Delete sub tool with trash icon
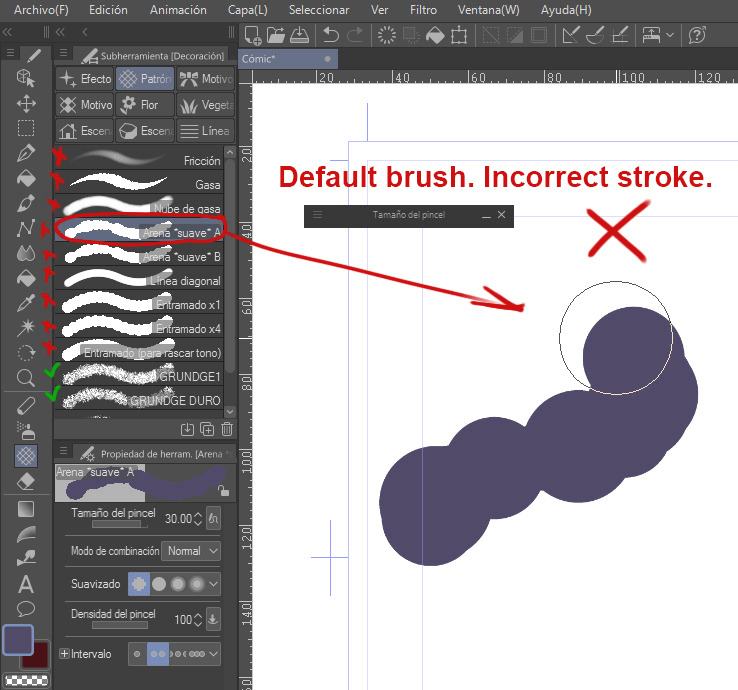Viewport: 738px width, 690px height. click(227, 429)
